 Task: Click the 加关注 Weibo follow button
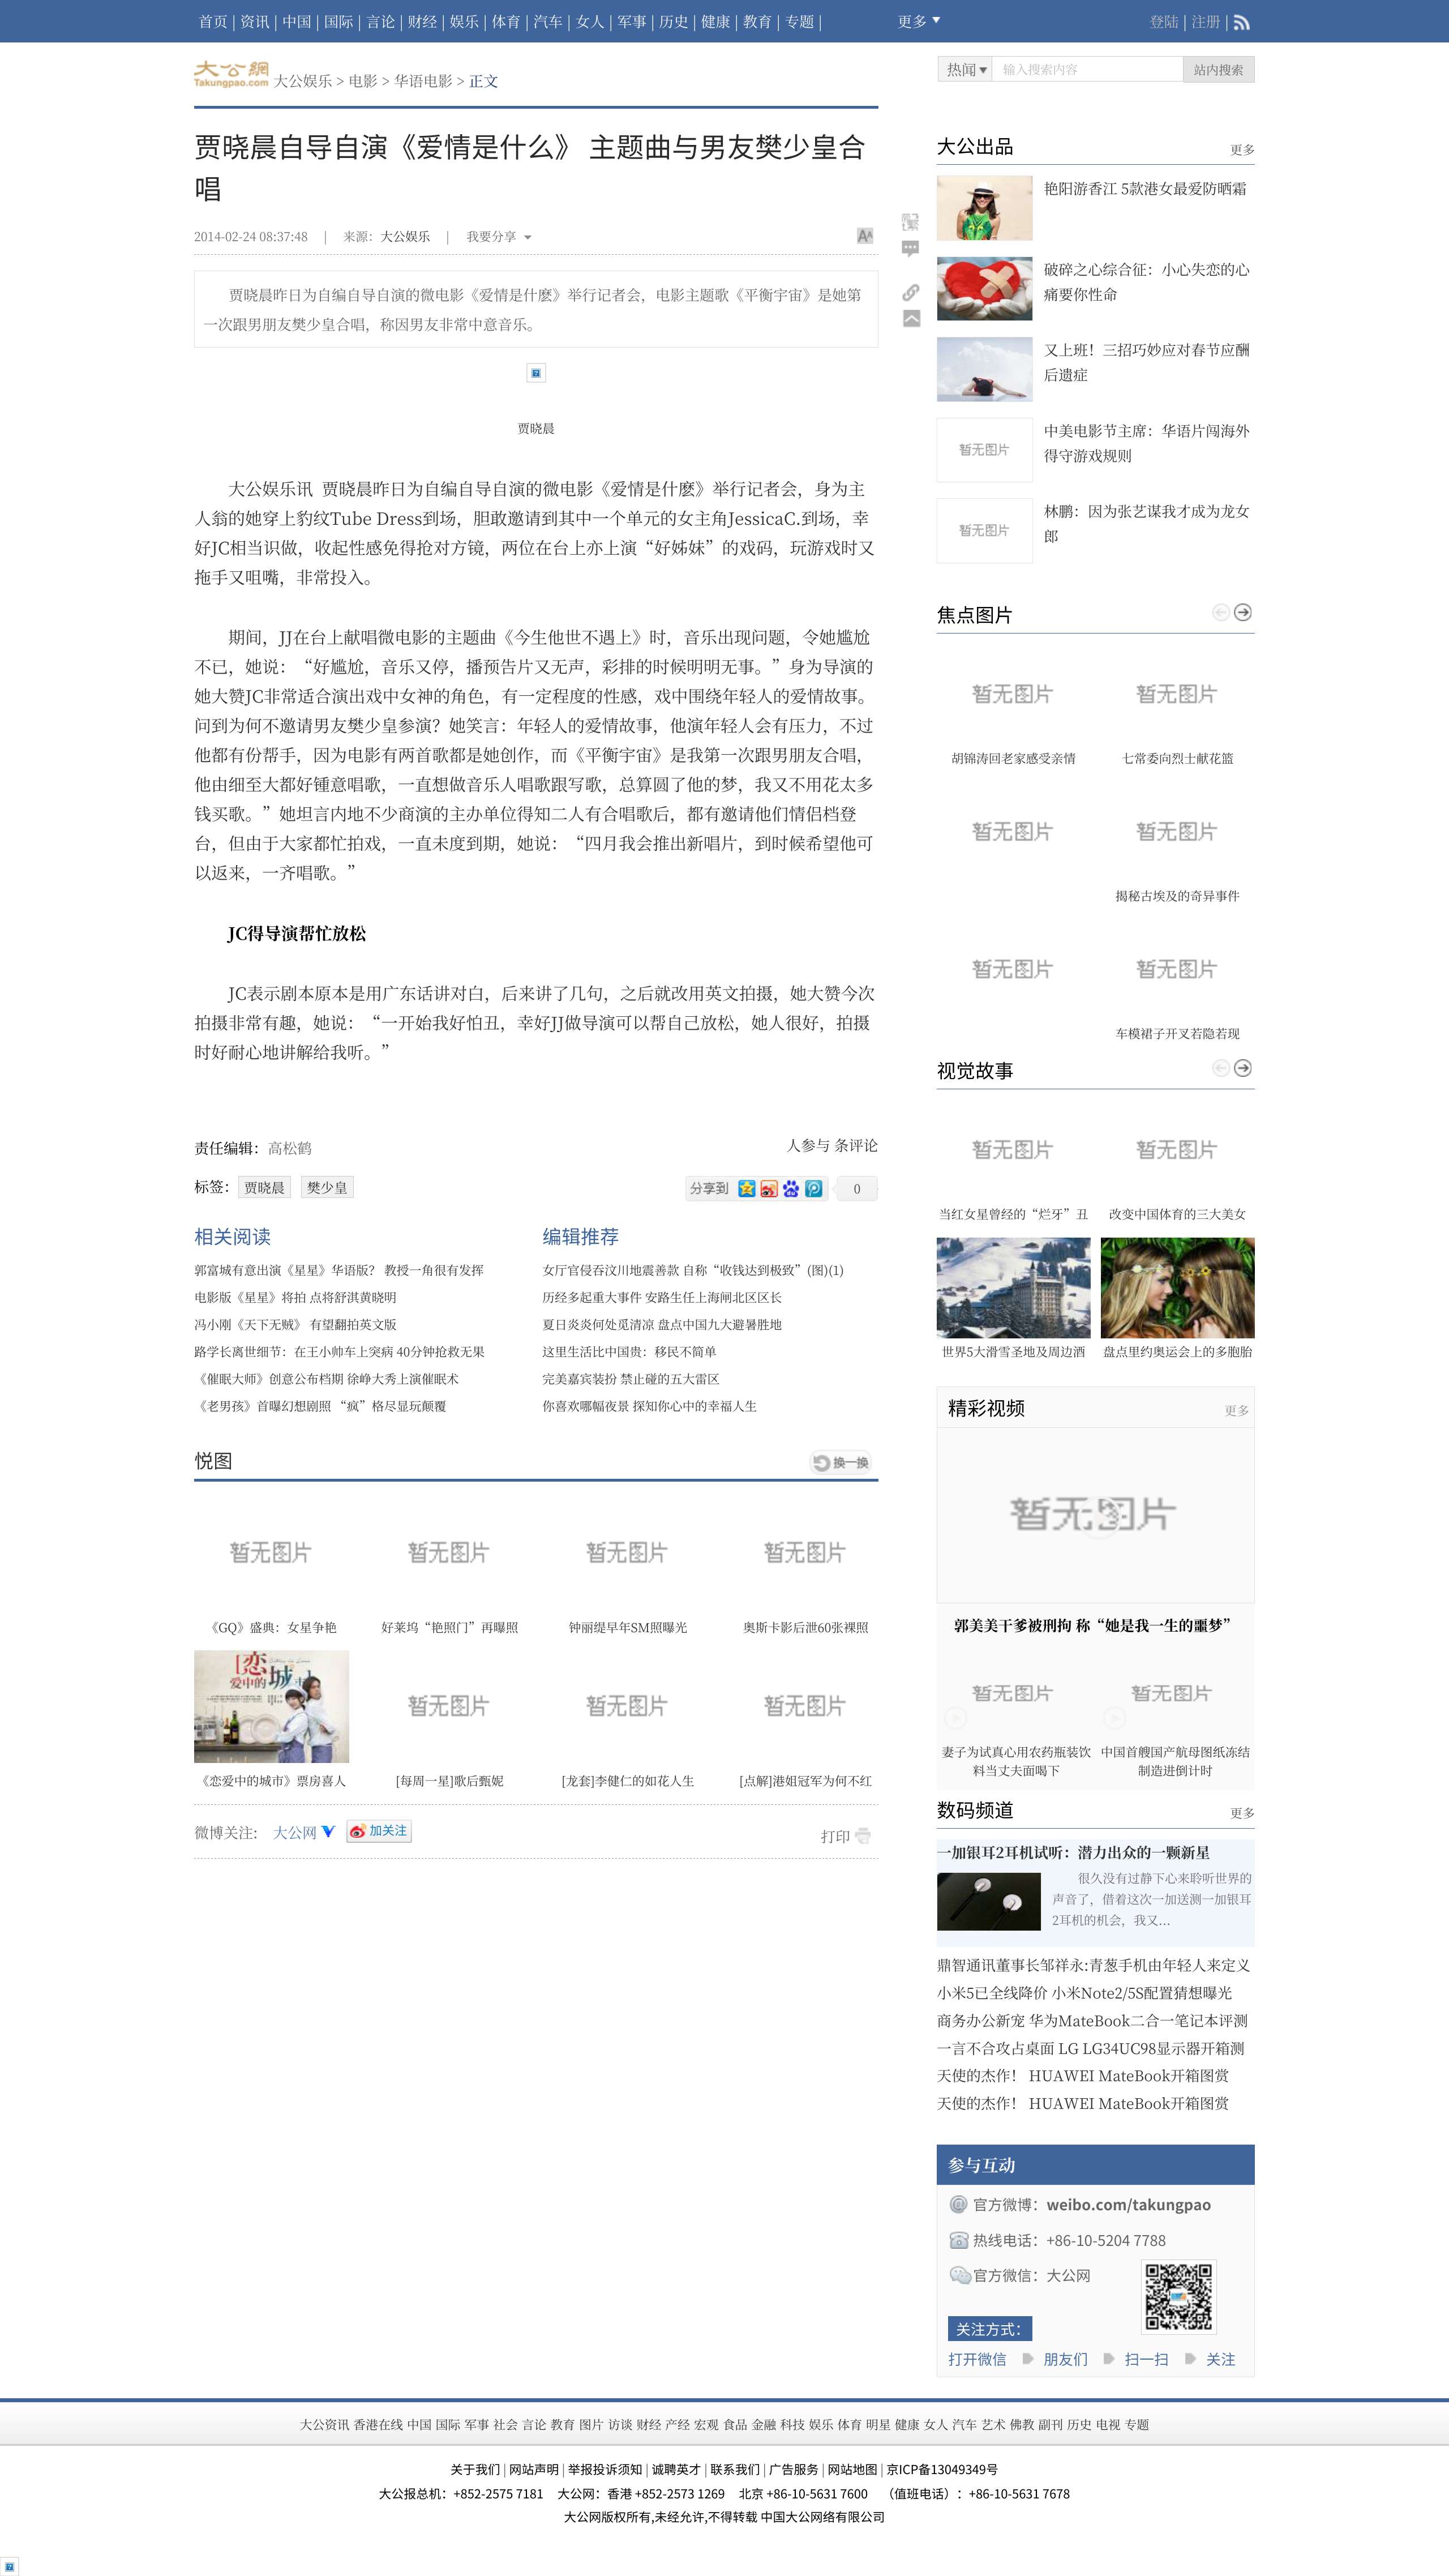[379, 1831]
